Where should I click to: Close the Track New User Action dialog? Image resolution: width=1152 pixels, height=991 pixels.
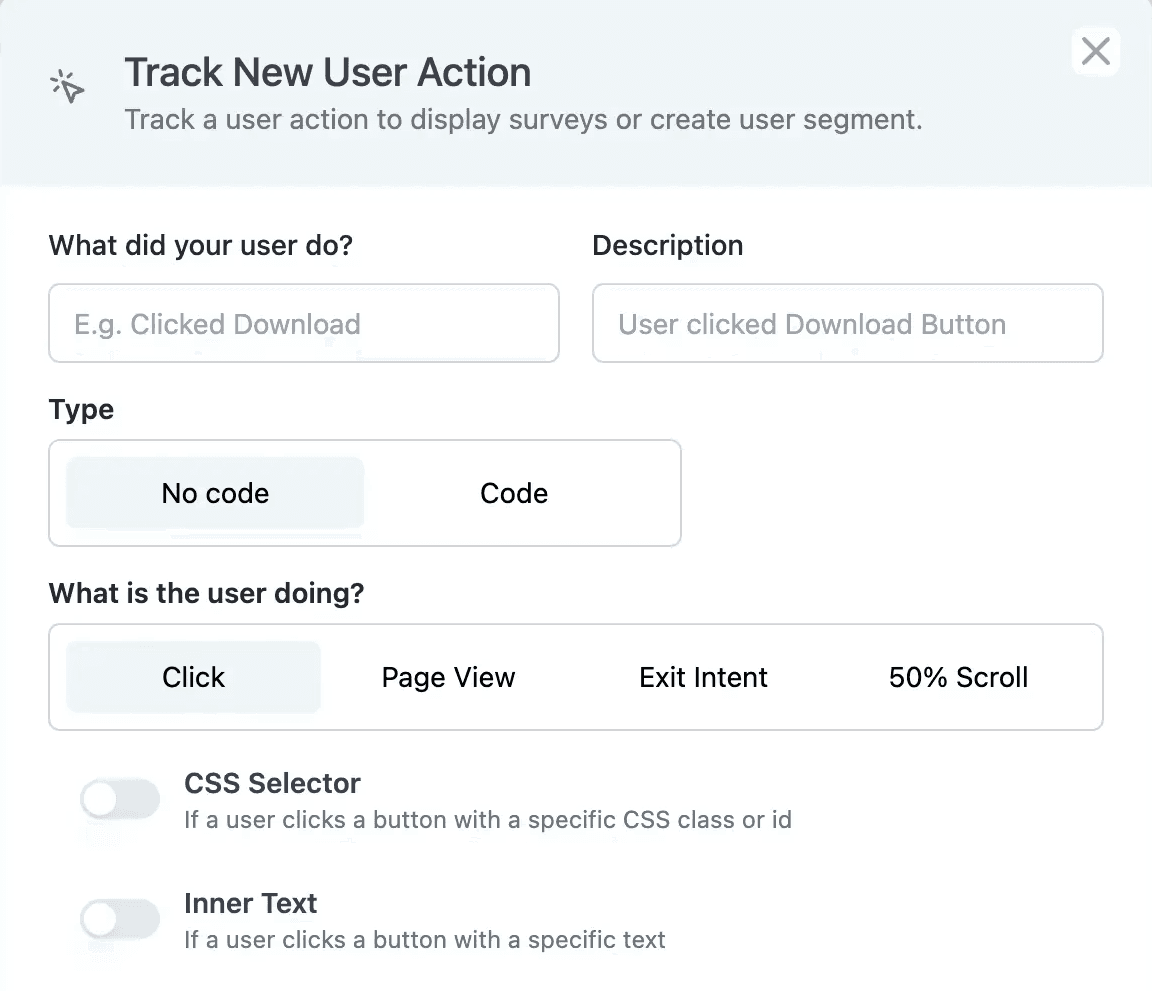(1095, 52)
